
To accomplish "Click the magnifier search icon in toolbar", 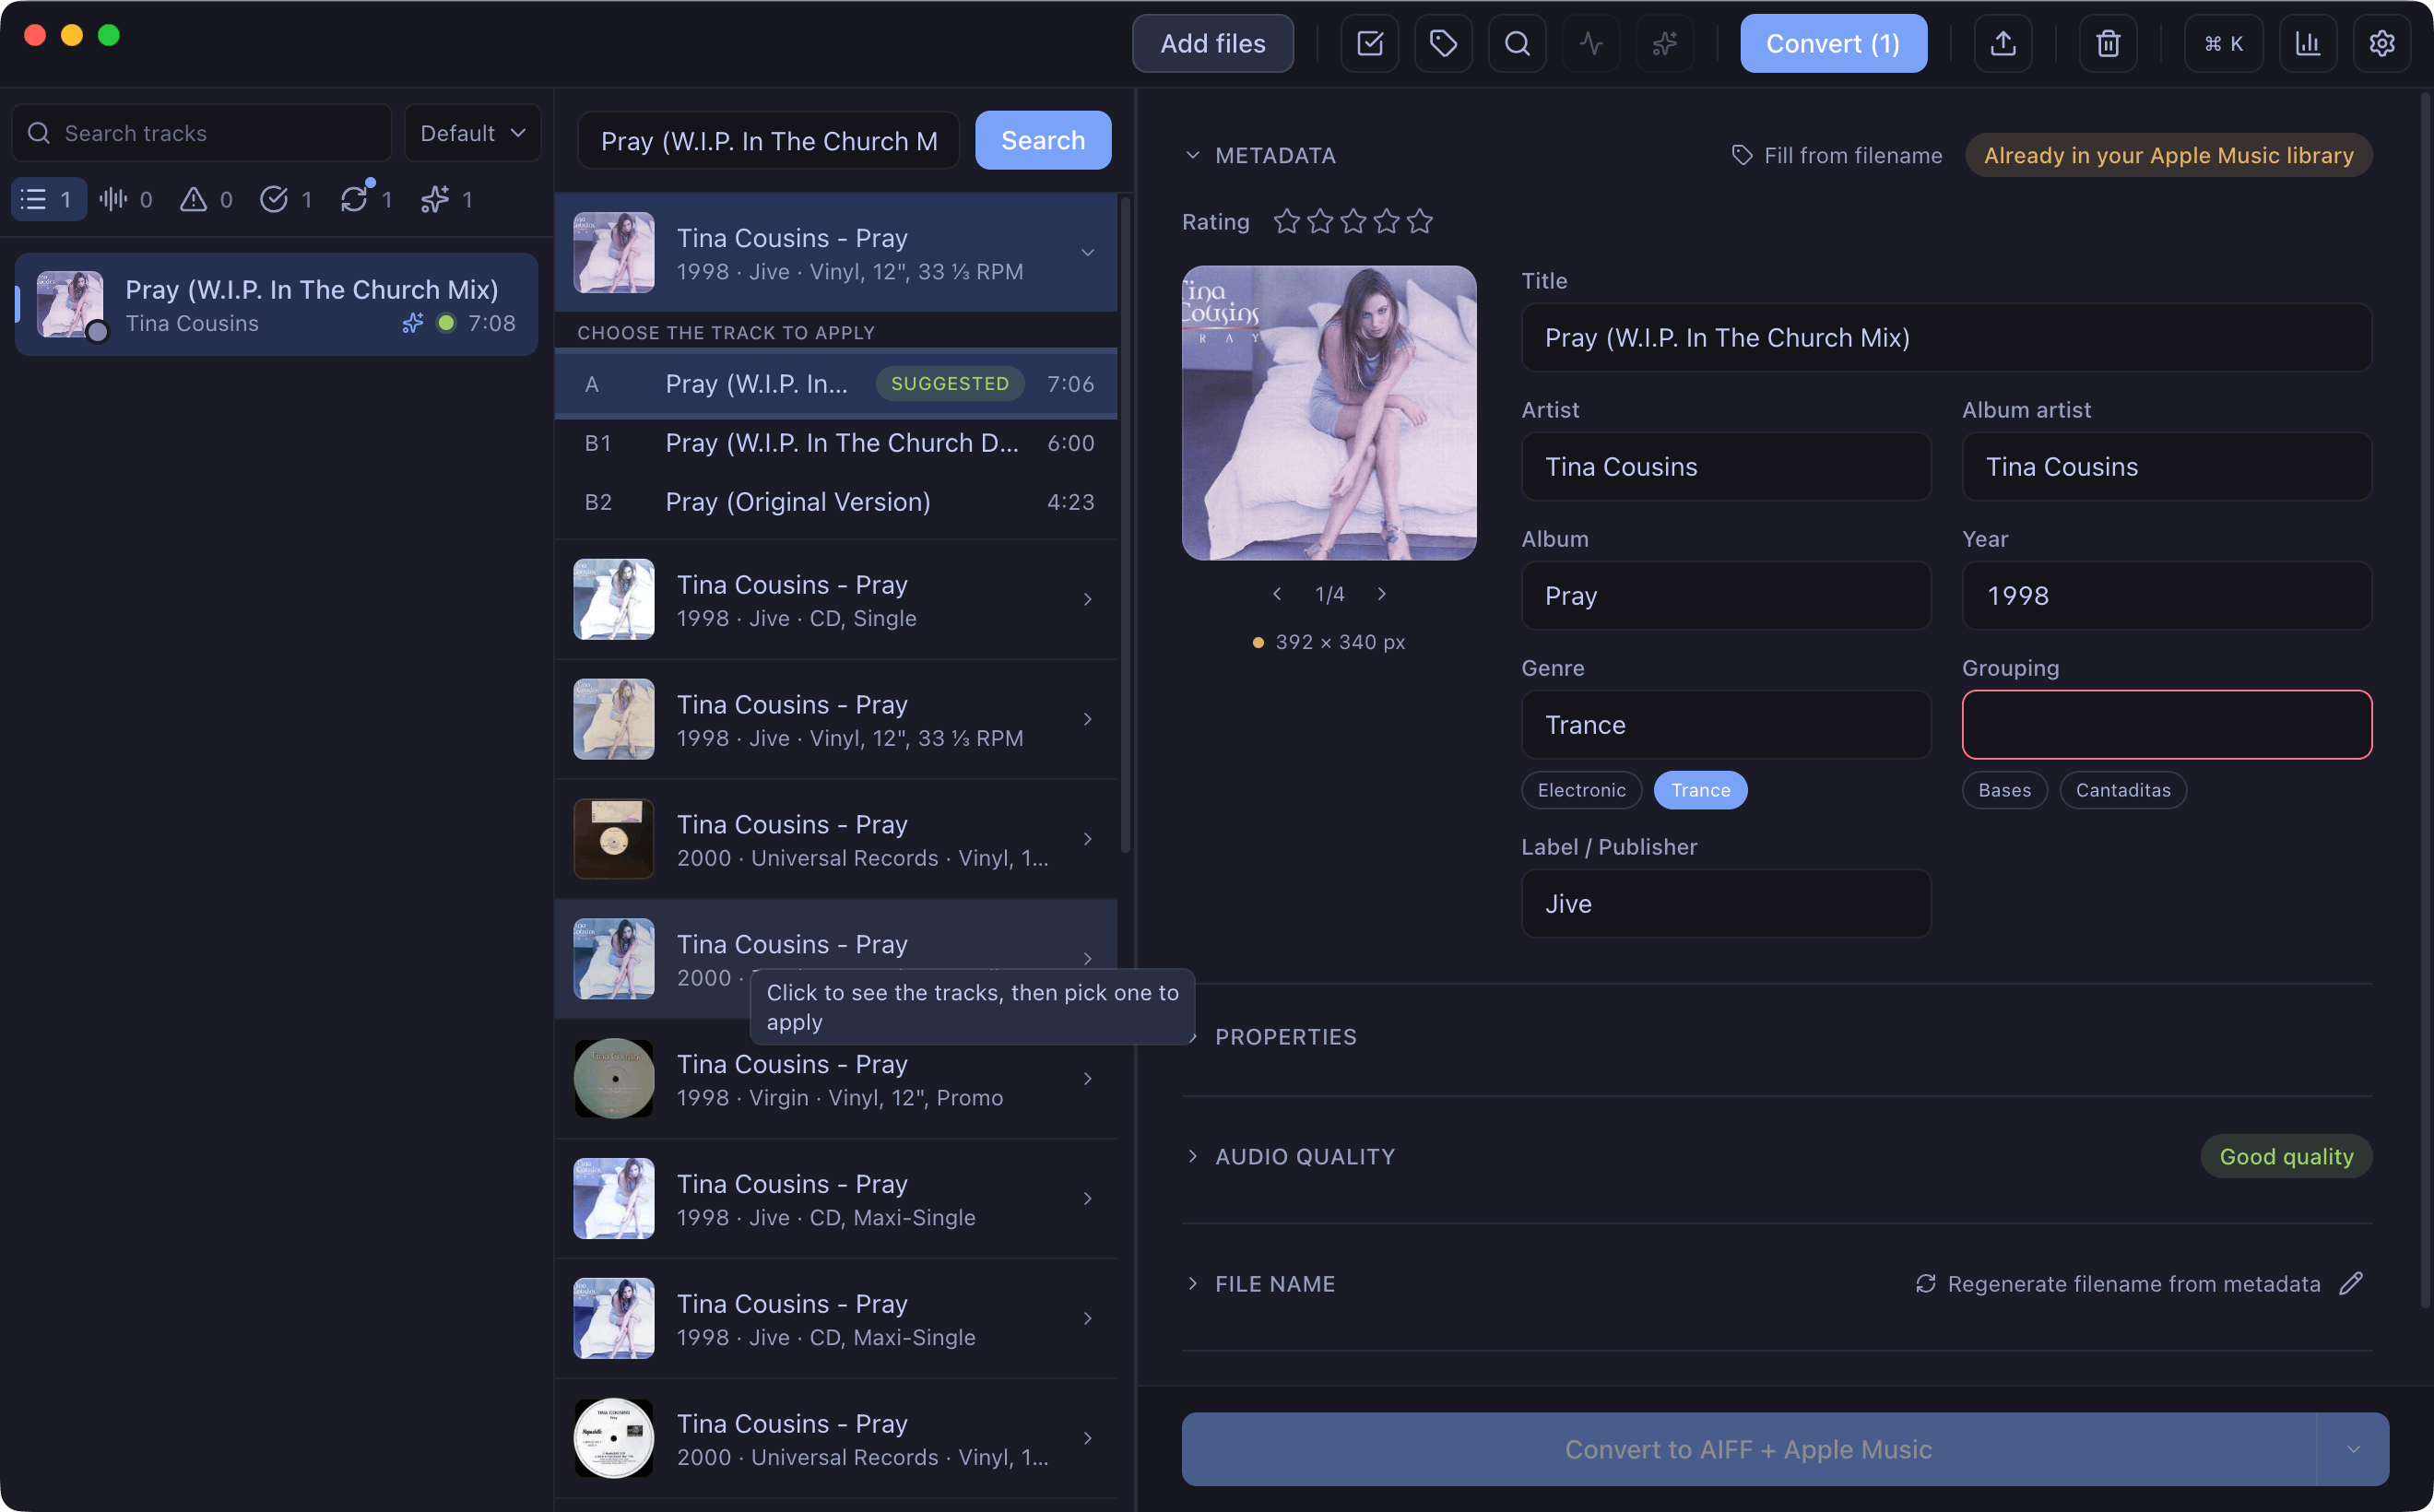I will click(1517, 43).
